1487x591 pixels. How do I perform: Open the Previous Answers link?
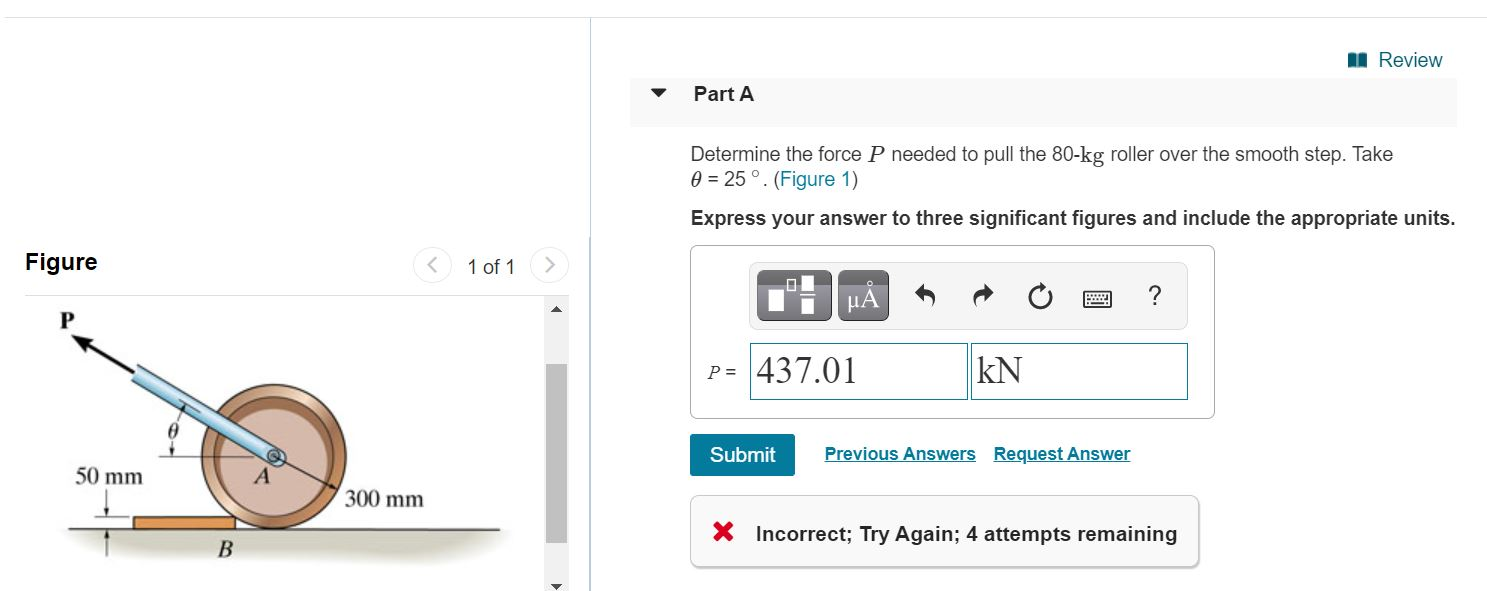[x=900, y=453]
